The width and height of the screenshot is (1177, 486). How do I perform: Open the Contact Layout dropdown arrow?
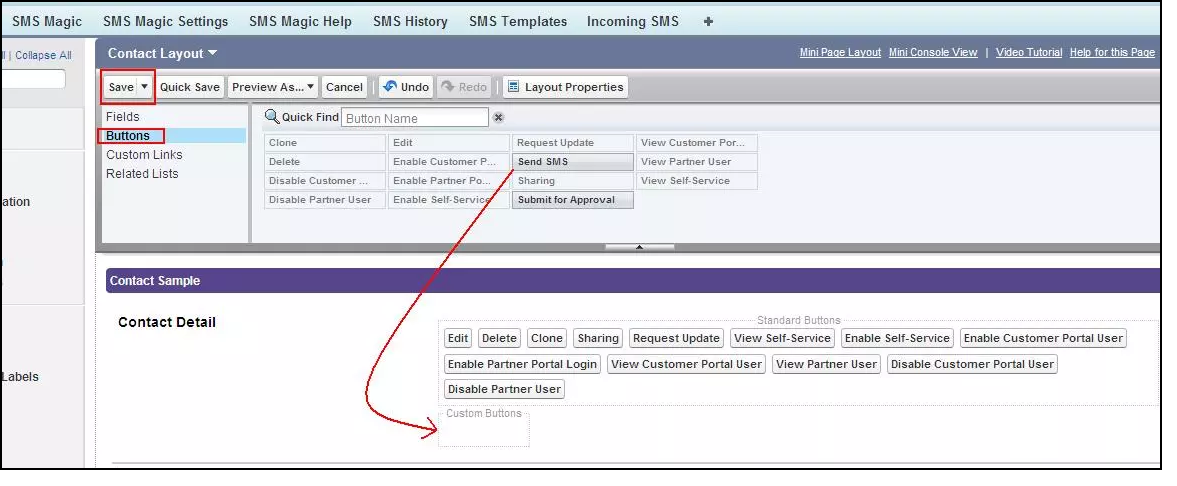(212, 53)
